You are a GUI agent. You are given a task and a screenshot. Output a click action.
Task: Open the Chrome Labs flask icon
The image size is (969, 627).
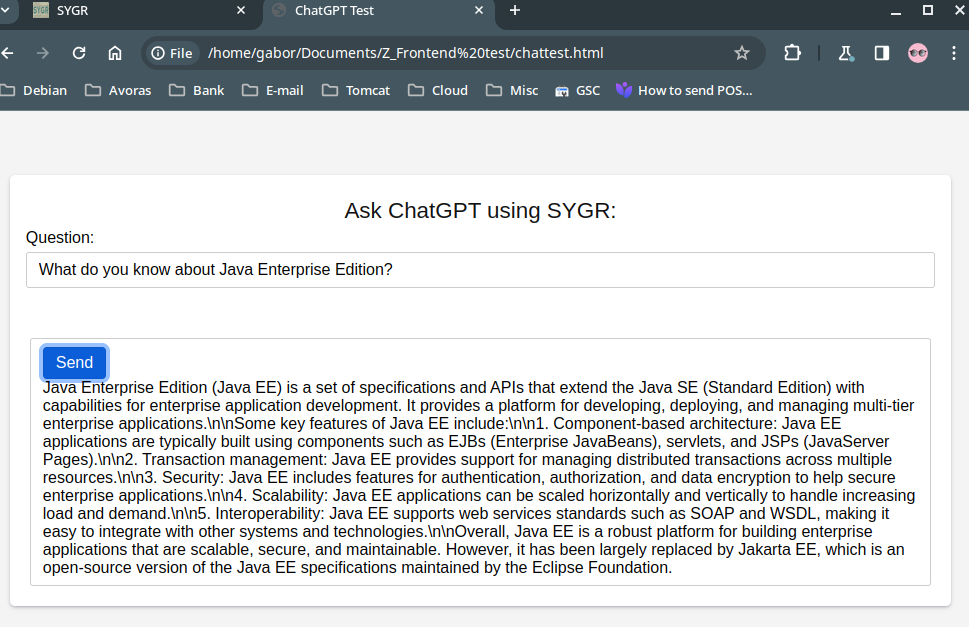[845, 54]
